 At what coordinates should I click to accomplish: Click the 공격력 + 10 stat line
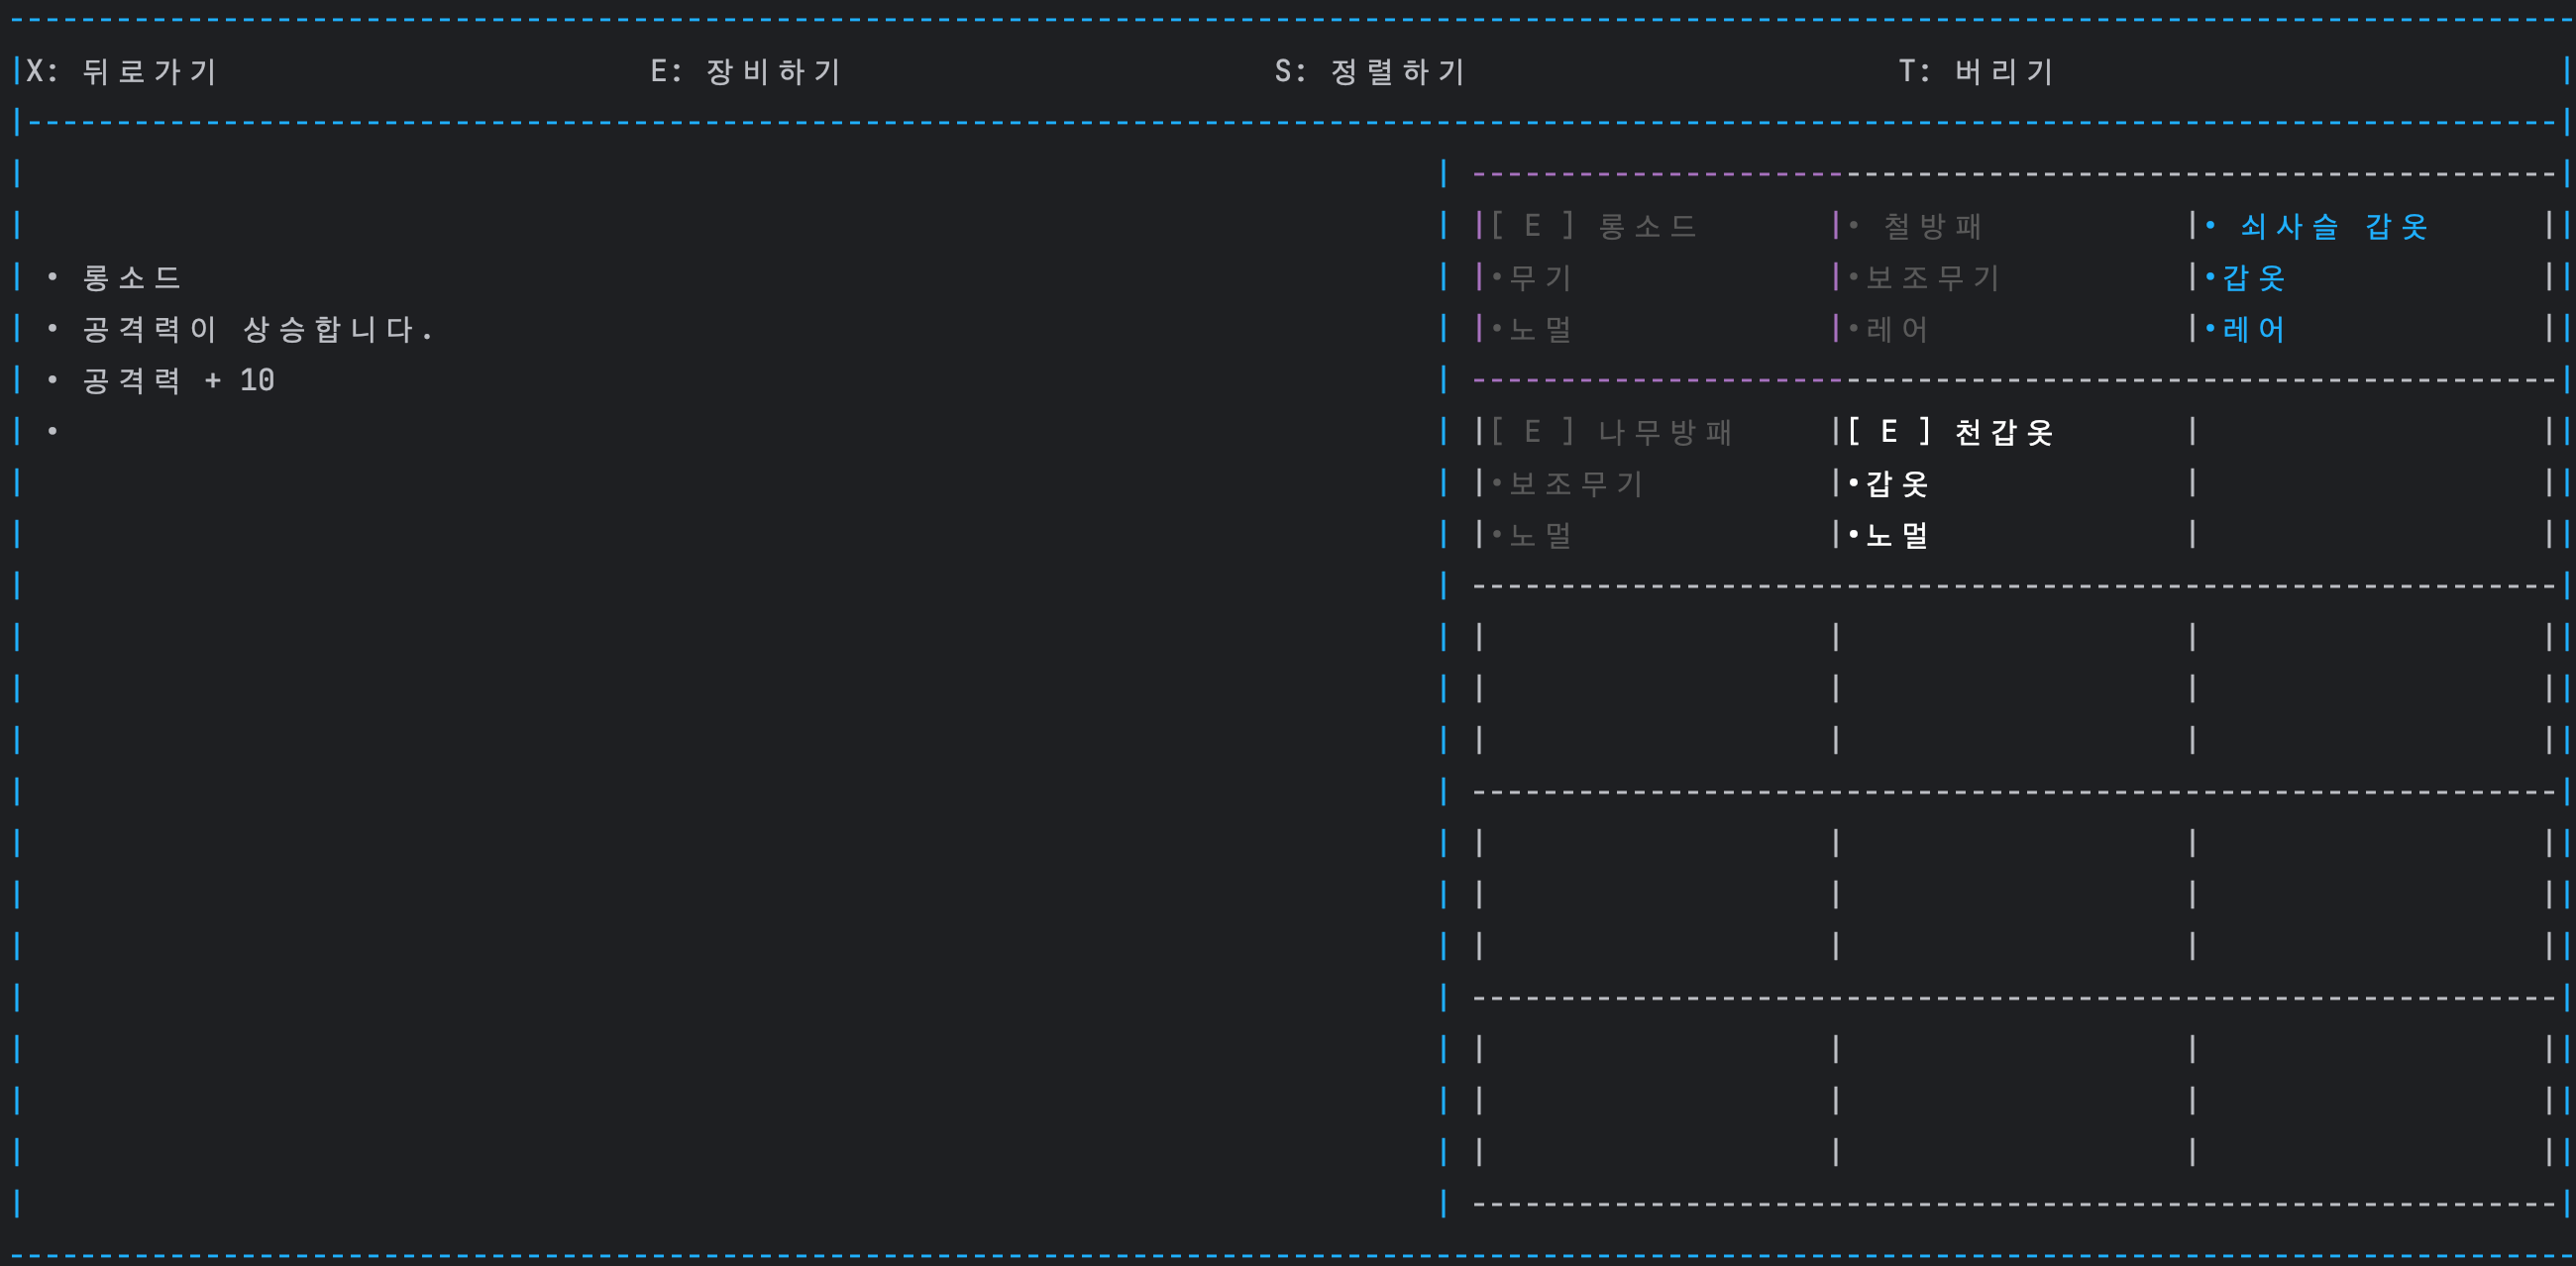tap(178, 381)
